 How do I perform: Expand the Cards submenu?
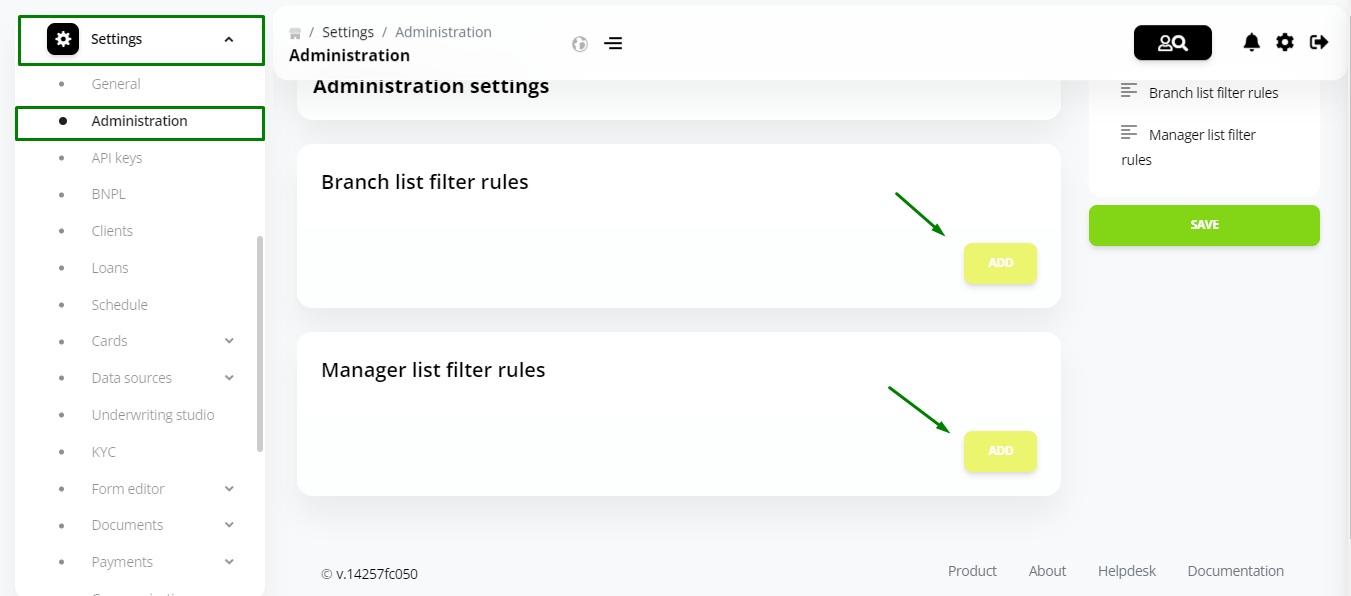pos(229,341)
